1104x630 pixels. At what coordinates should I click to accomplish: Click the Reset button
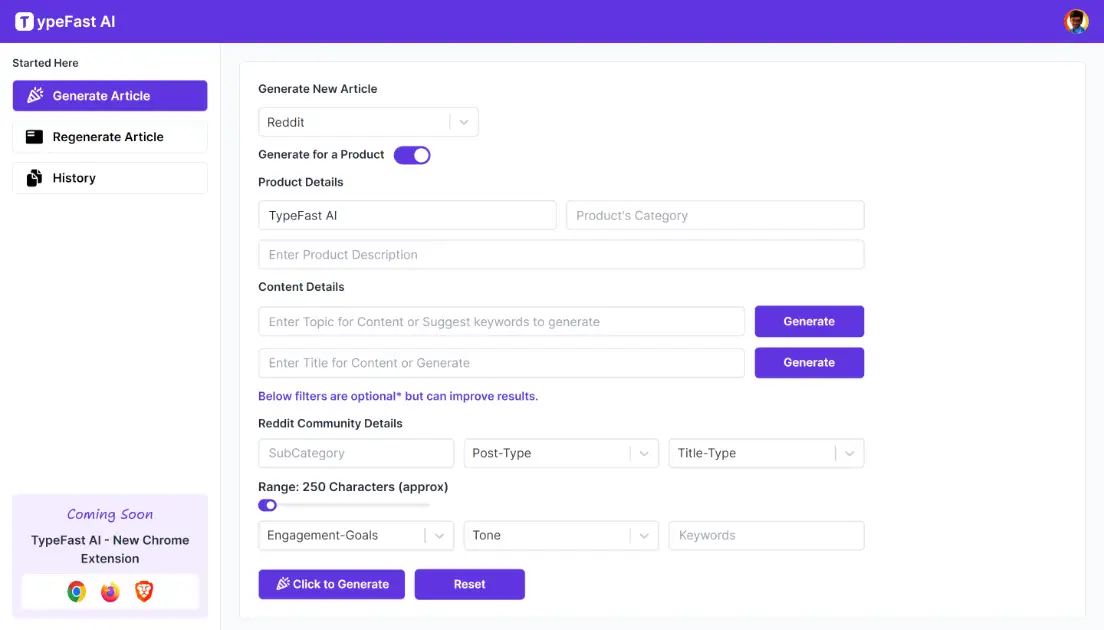469,584
